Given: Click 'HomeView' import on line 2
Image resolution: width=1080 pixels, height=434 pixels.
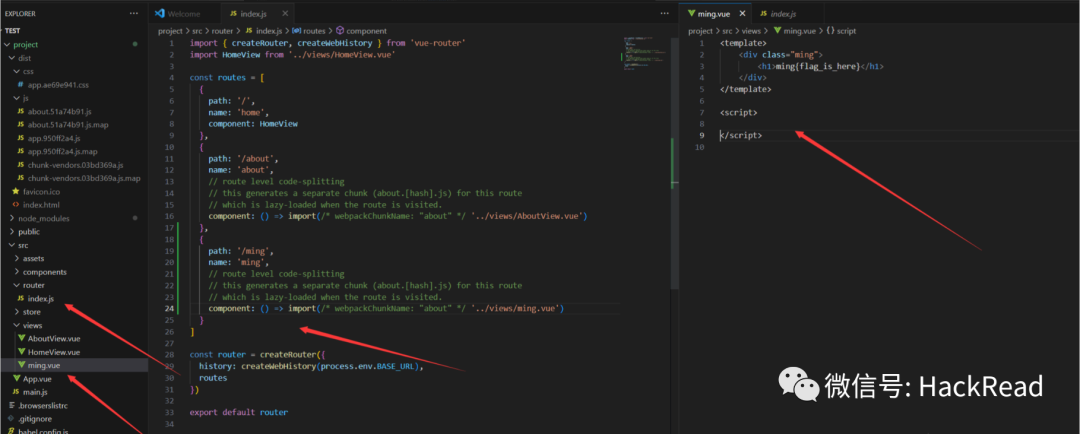Looking at the screenshot, I should [x=241, y=54].
